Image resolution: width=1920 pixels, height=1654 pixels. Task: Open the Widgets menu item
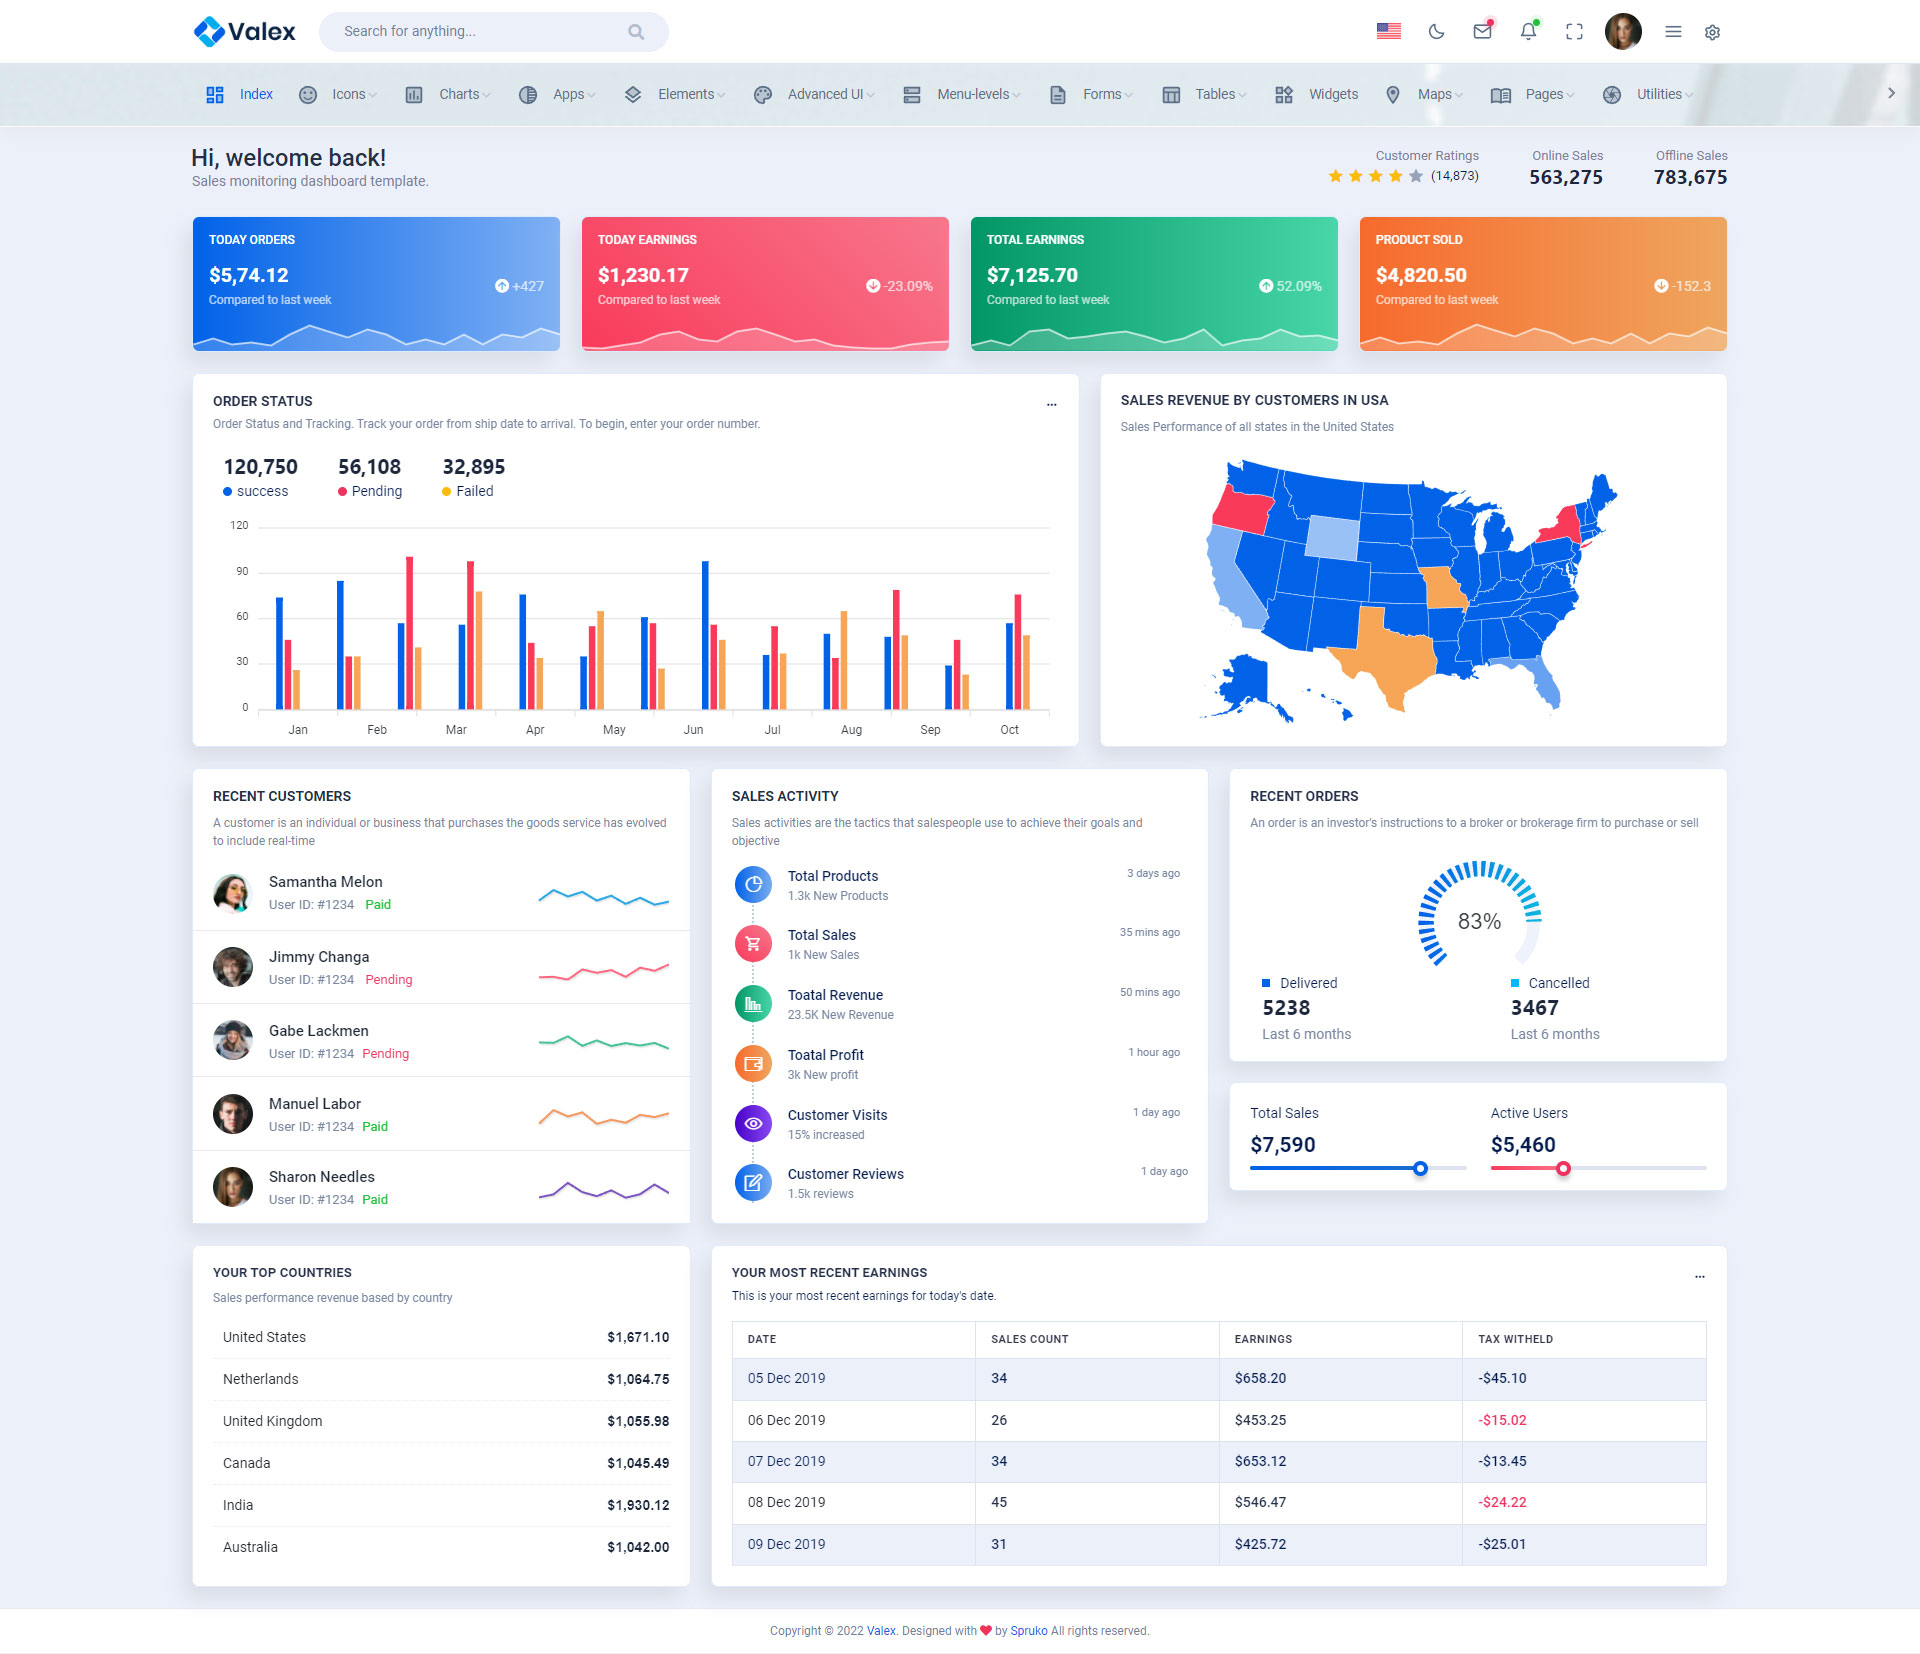1332,94
